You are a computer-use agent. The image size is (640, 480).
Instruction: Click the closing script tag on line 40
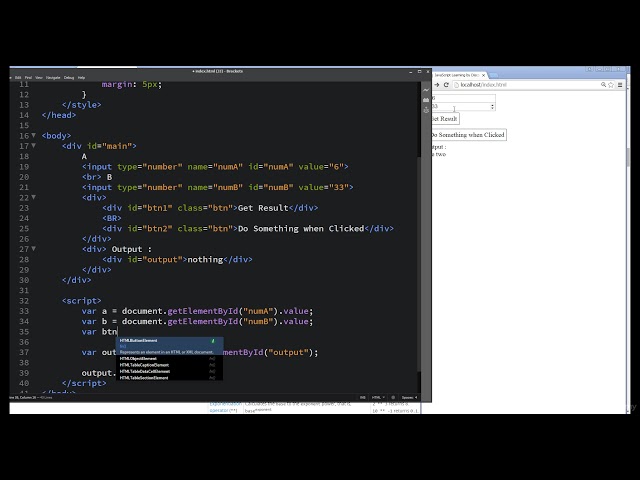[84, 383]
